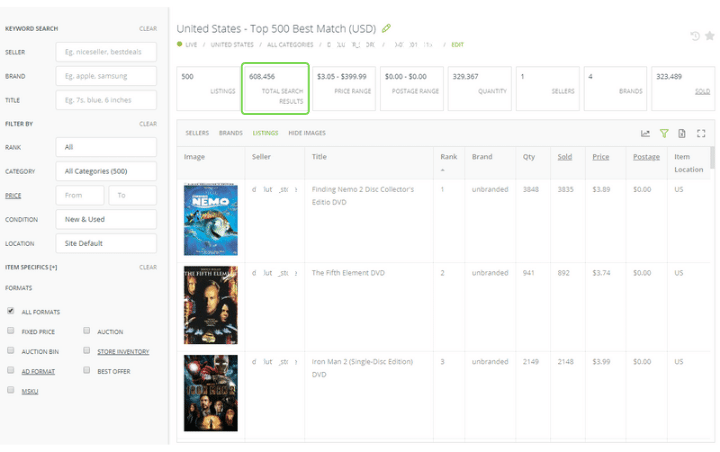Open Finding Nemo DVD thumbnail
This screenshot has height=452, width=720.
[x=211, y=220]
